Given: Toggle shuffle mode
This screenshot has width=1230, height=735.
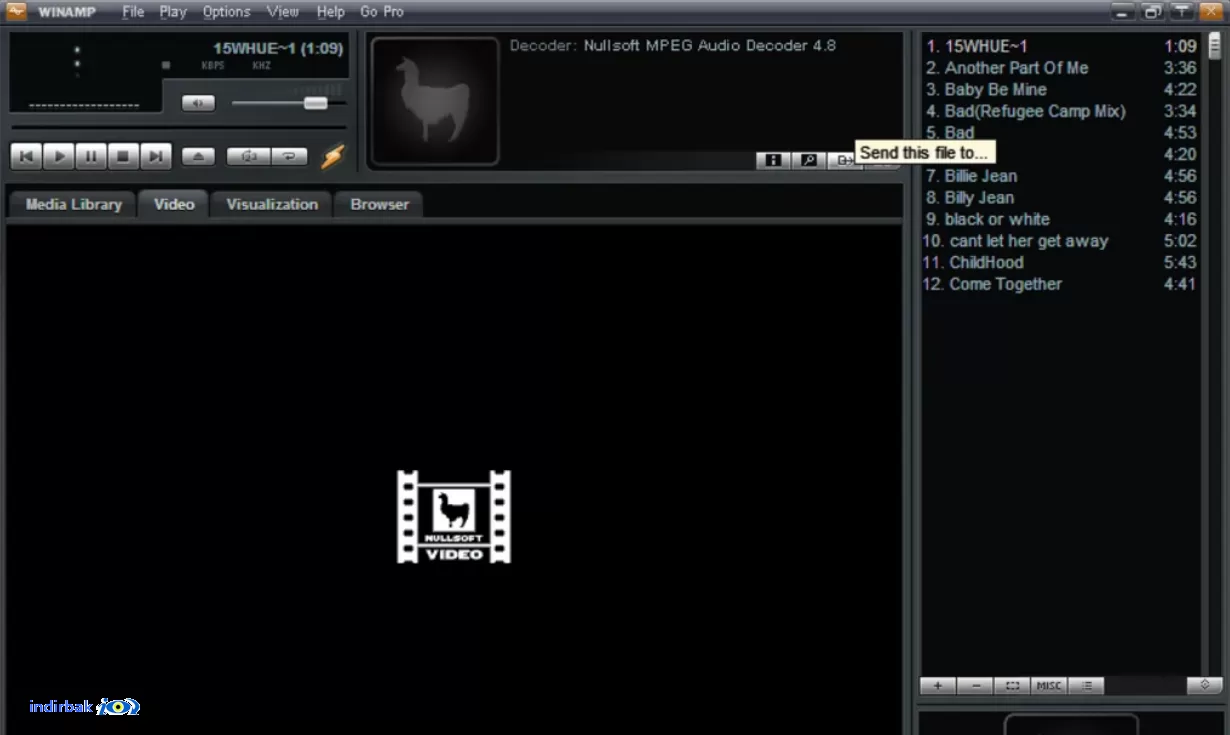Looking at the screenshot, I should (248, 156).
